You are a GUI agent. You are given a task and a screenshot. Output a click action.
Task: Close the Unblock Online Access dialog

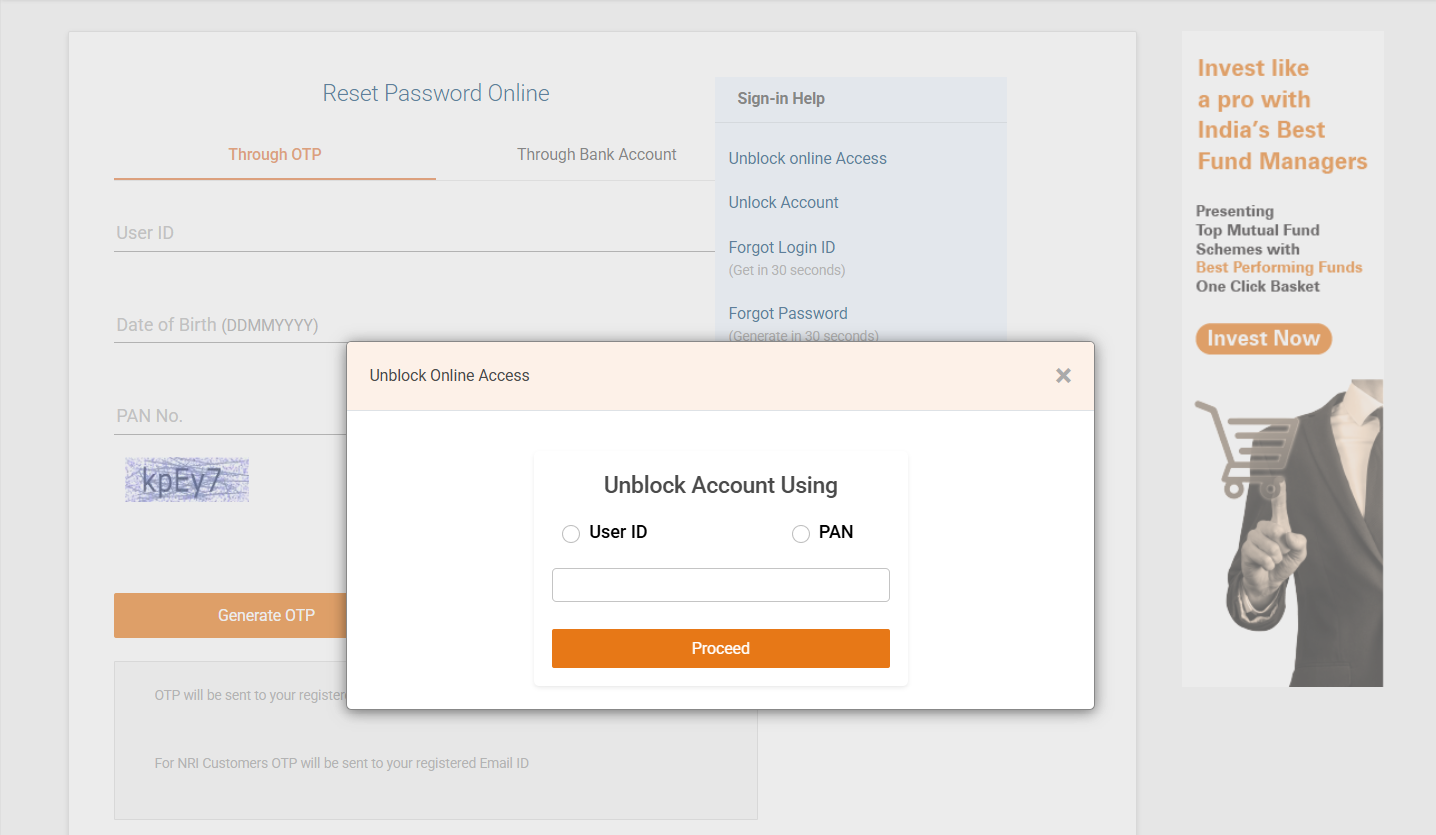click(x=1063, y=376)
